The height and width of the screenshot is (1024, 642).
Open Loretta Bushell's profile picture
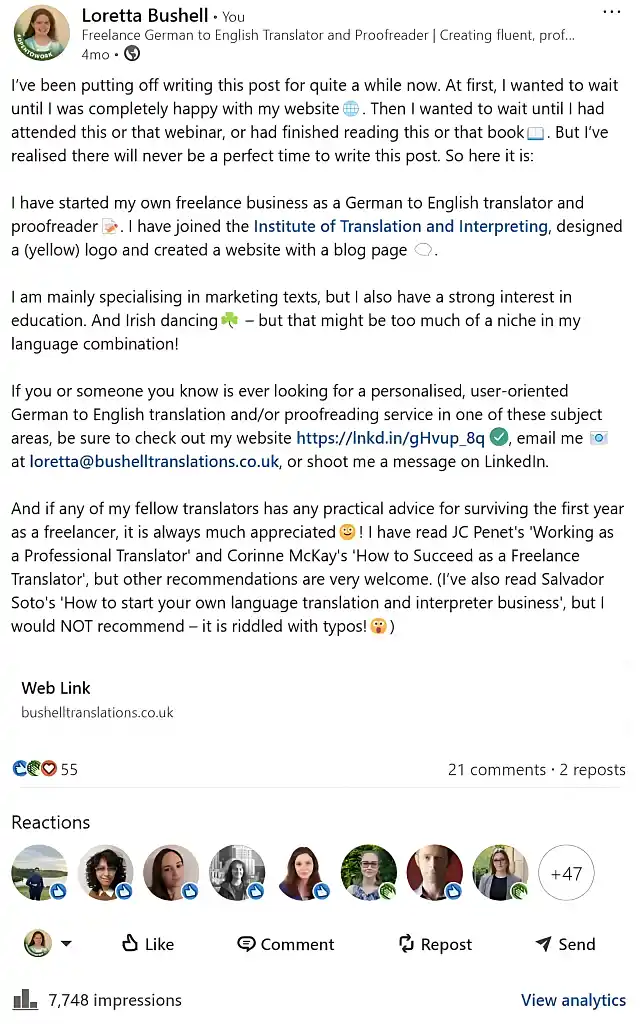[41, 33]
